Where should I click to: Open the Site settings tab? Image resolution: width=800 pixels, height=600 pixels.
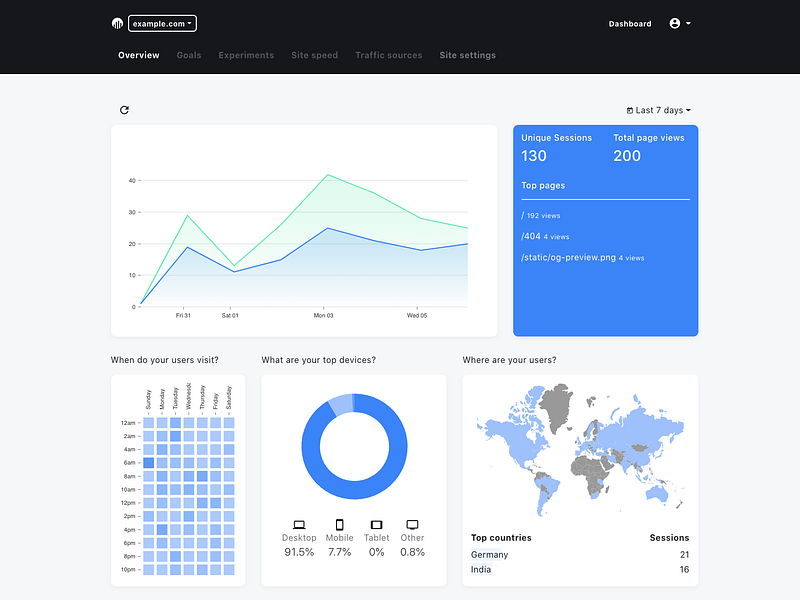[467, 55]
